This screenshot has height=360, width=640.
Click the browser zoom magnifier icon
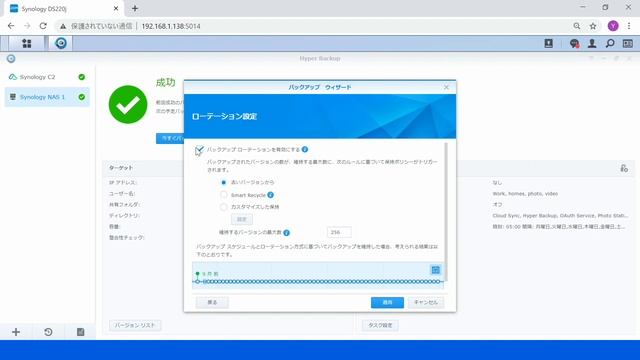(x=577, y=26)
